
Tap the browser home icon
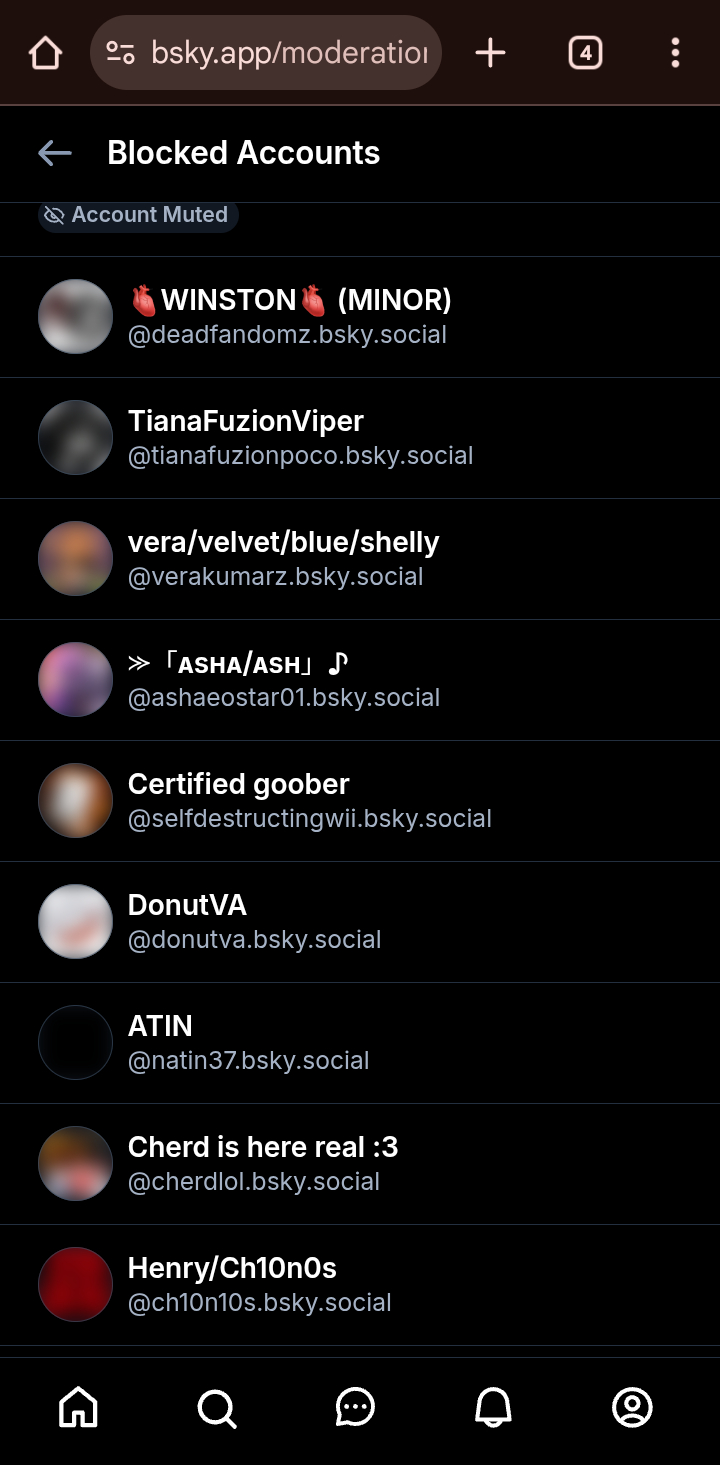click(45, 53)
